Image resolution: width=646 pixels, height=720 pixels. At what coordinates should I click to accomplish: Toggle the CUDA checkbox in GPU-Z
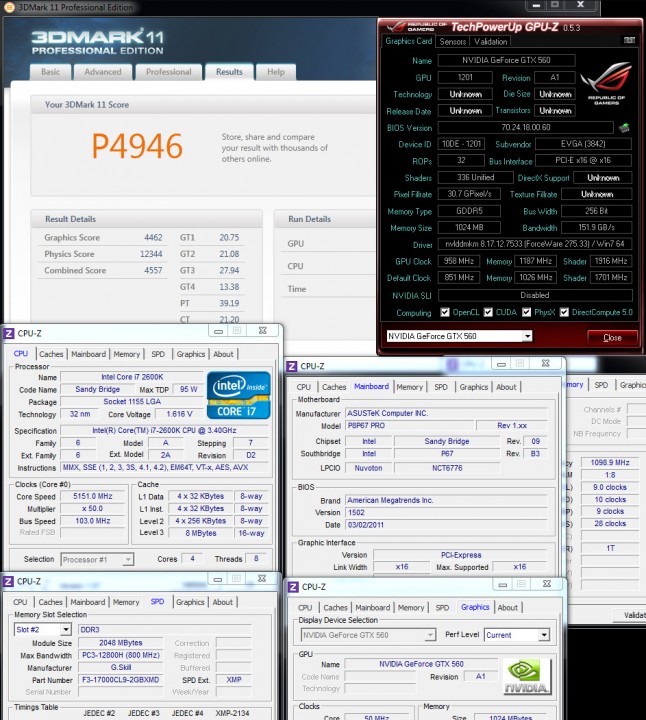pos(488,312)
